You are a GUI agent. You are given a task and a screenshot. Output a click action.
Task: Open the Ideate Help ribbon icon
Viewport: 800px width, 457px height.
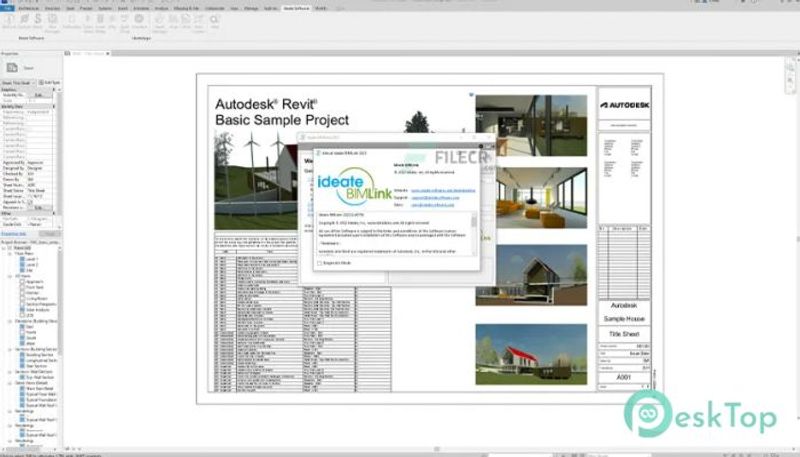214,22
